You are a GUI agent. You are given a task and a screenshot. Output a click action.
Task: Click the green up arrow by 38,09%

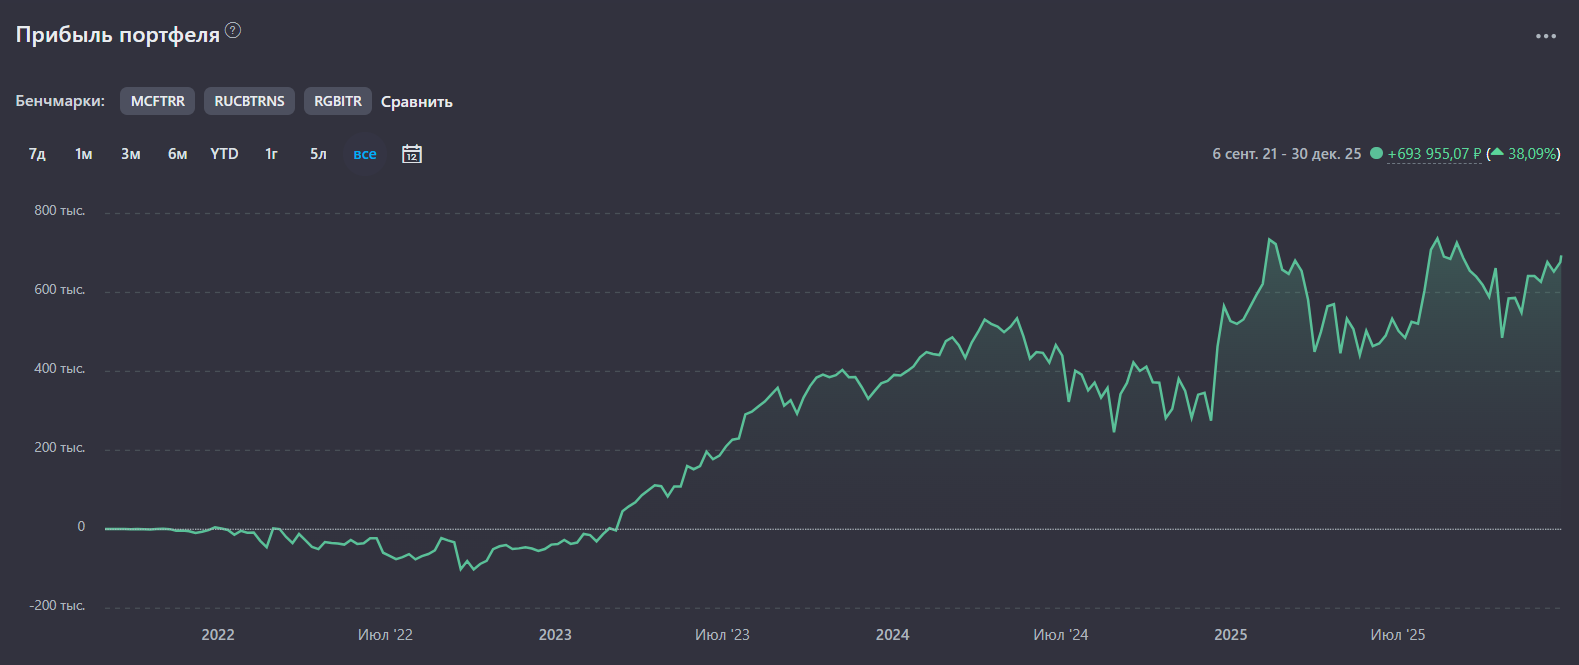[x=1497, y=153]
